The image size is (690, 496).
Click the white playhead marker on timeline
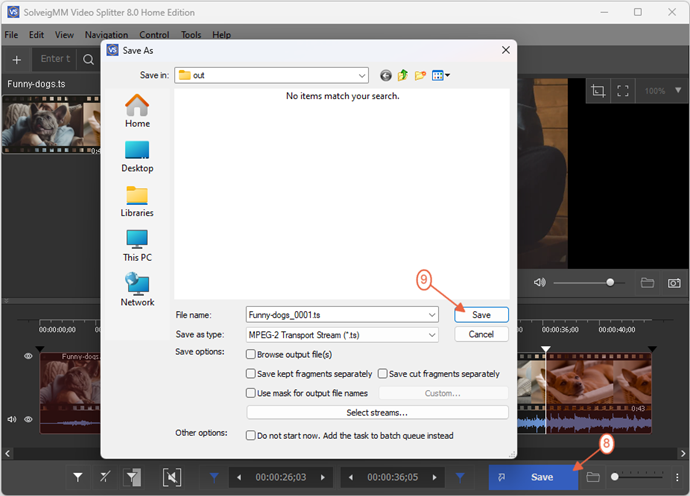(546, 349)
